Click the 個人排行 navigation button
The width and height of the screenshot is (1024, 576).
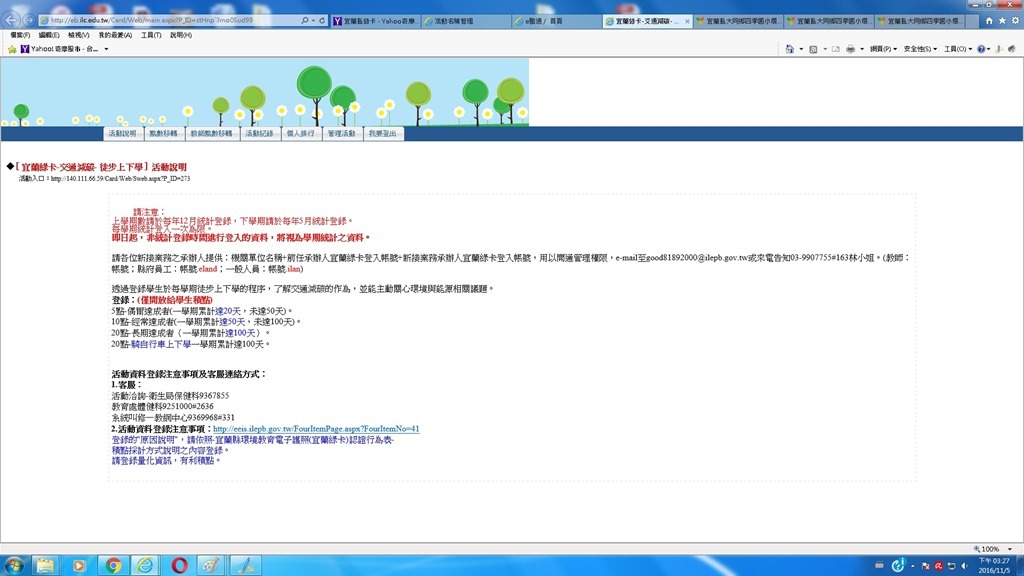click(300, 133)
